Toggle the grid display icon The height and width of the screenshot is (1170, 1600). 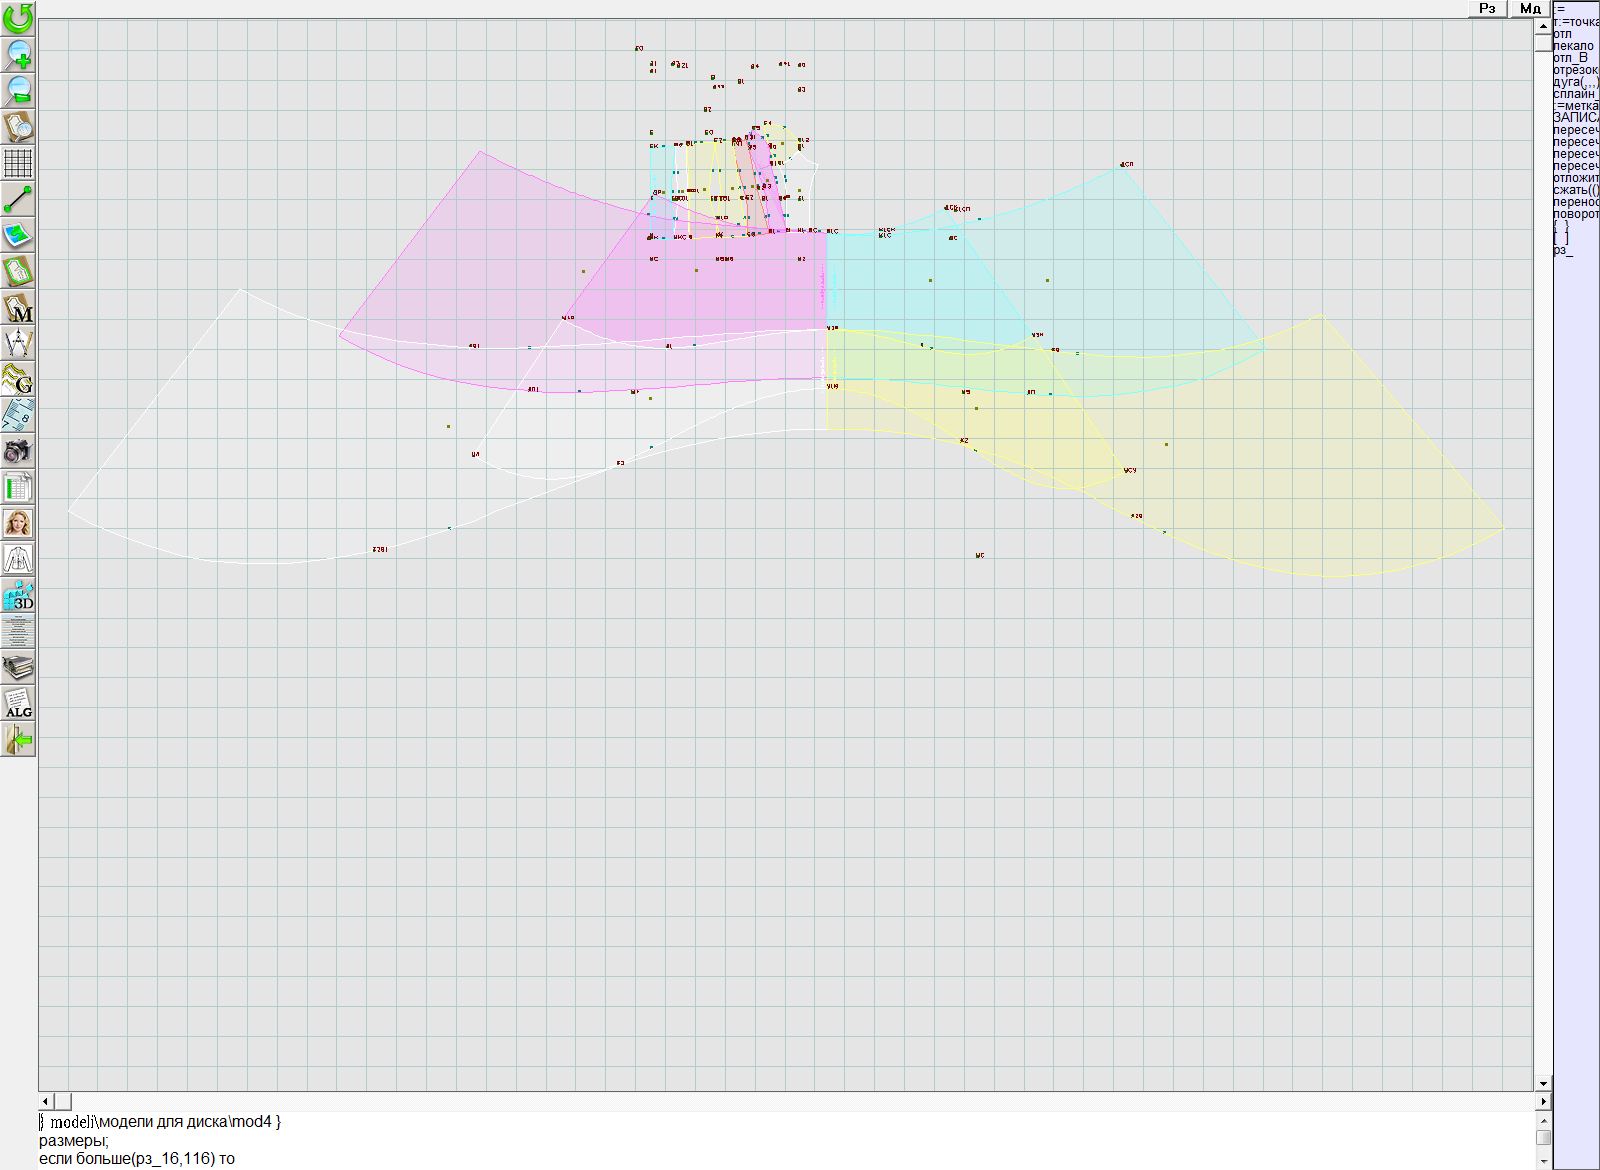[x=18, y=163]
